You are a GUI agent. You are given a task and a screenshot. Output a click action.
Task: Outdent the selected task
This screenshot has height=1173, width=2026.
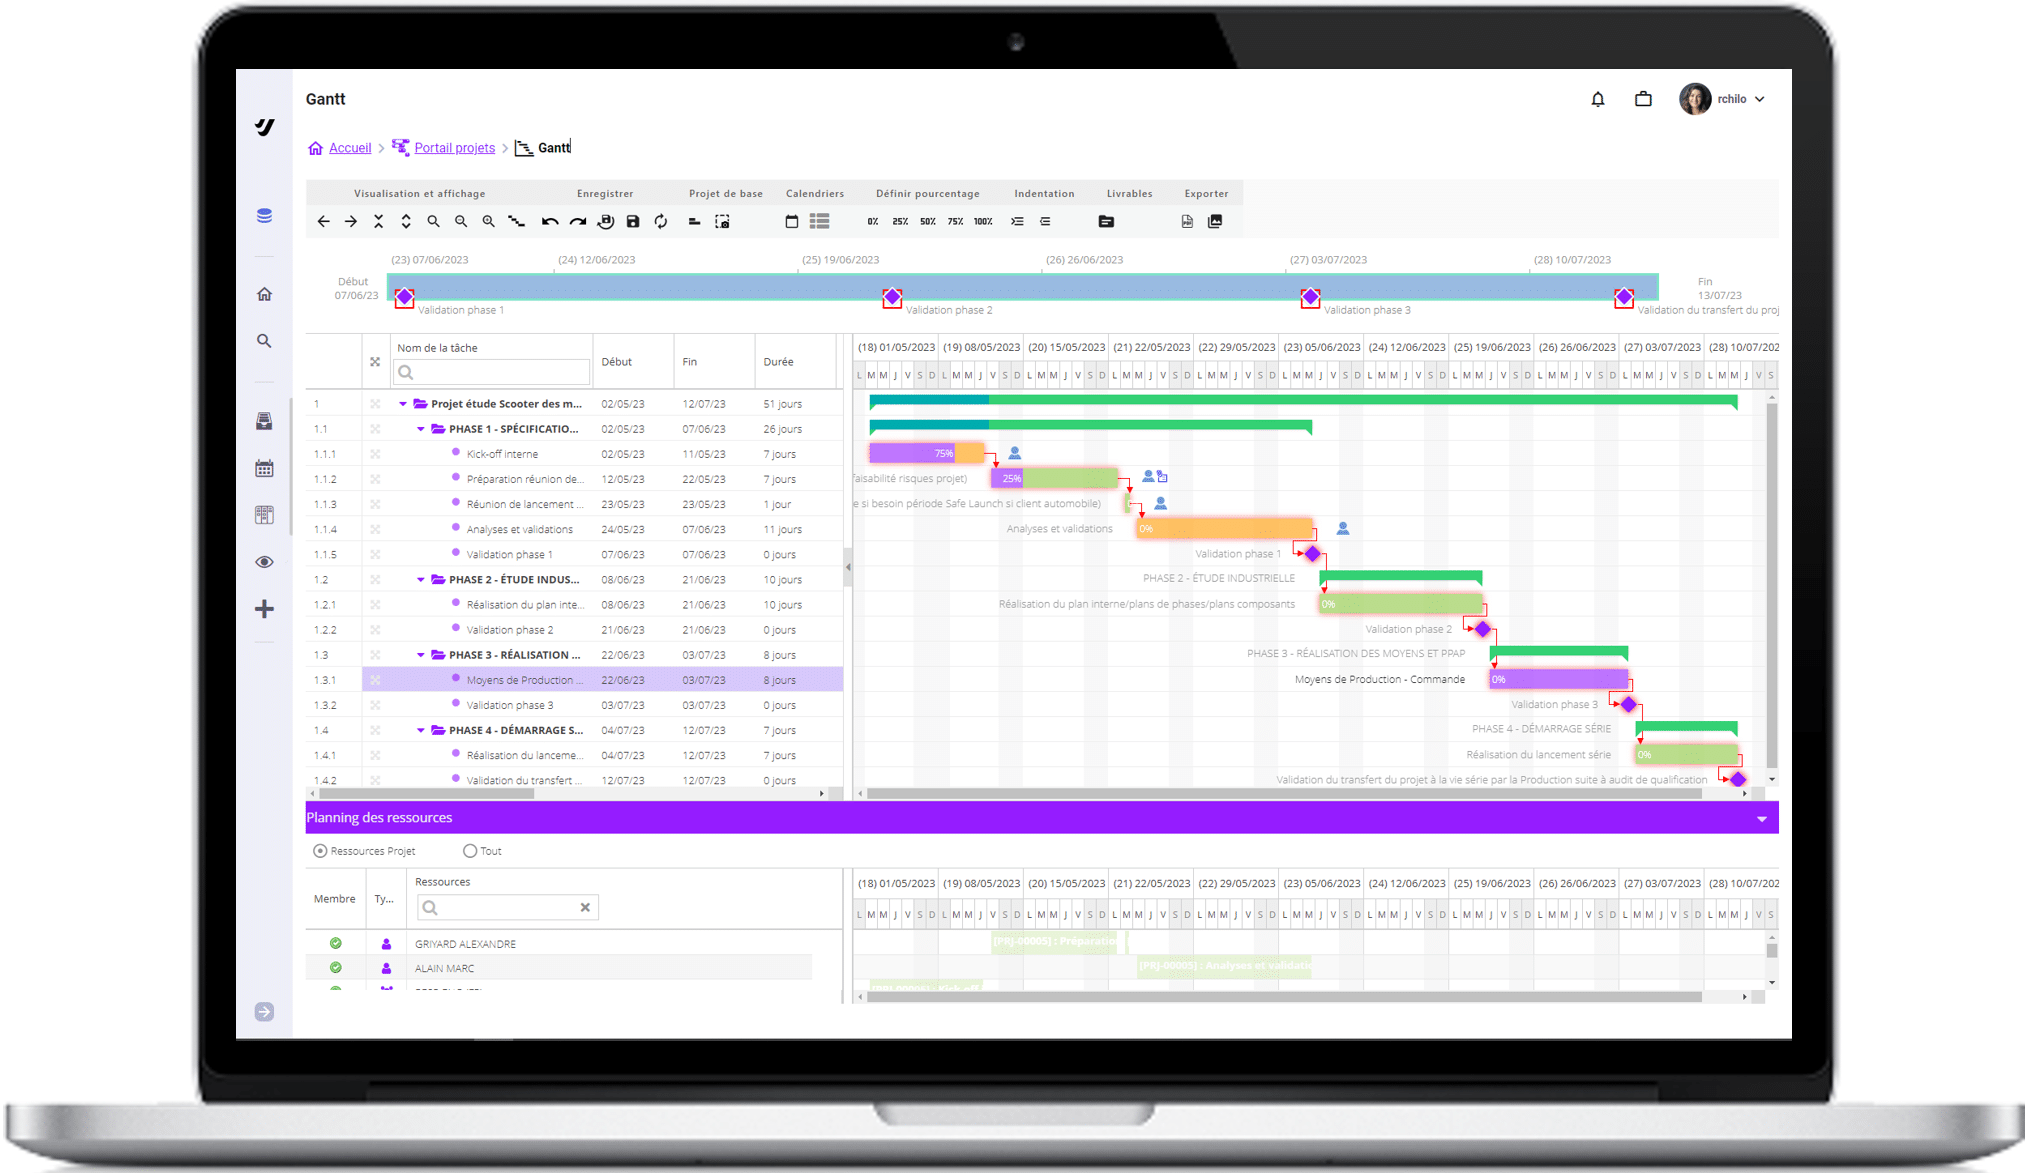tap(1045, 222)
